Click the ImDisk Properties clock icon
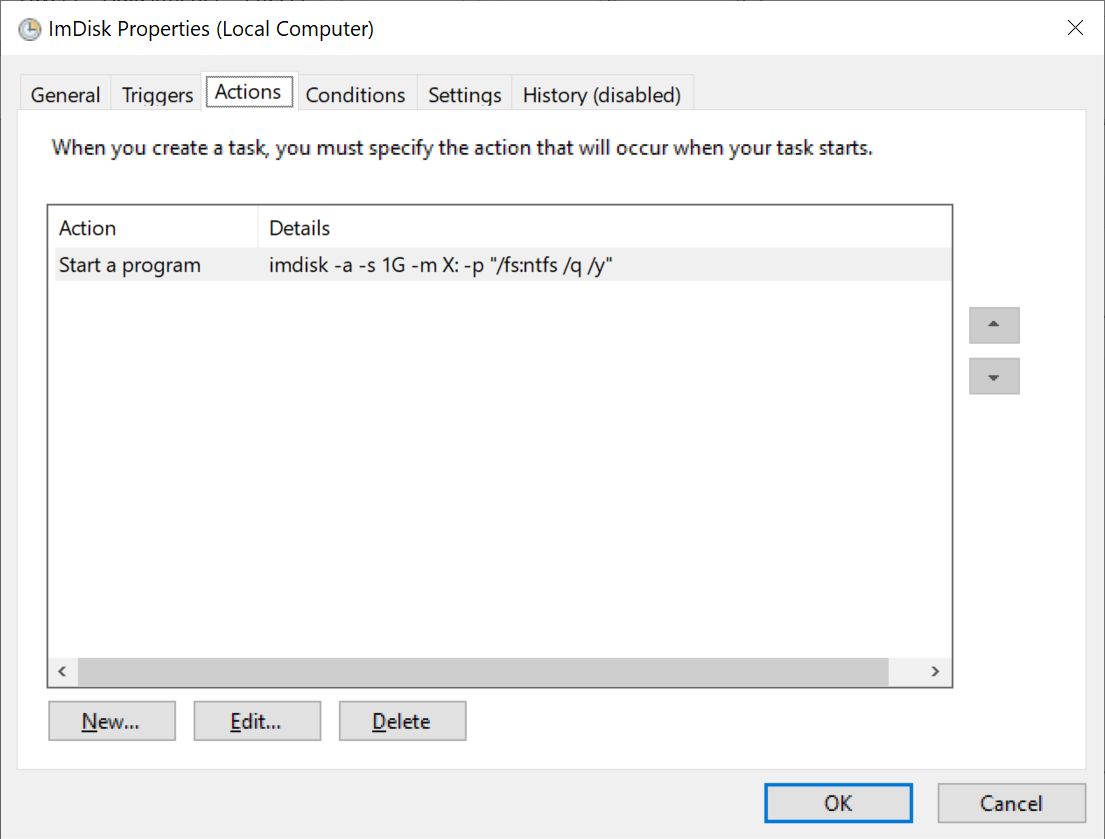 tap(29, 29)
